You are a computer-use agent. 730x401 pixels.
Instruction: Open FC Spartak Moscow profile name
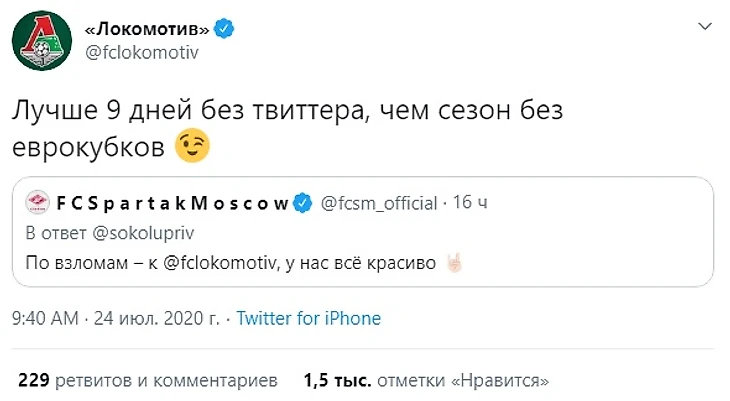click(172, 203)
